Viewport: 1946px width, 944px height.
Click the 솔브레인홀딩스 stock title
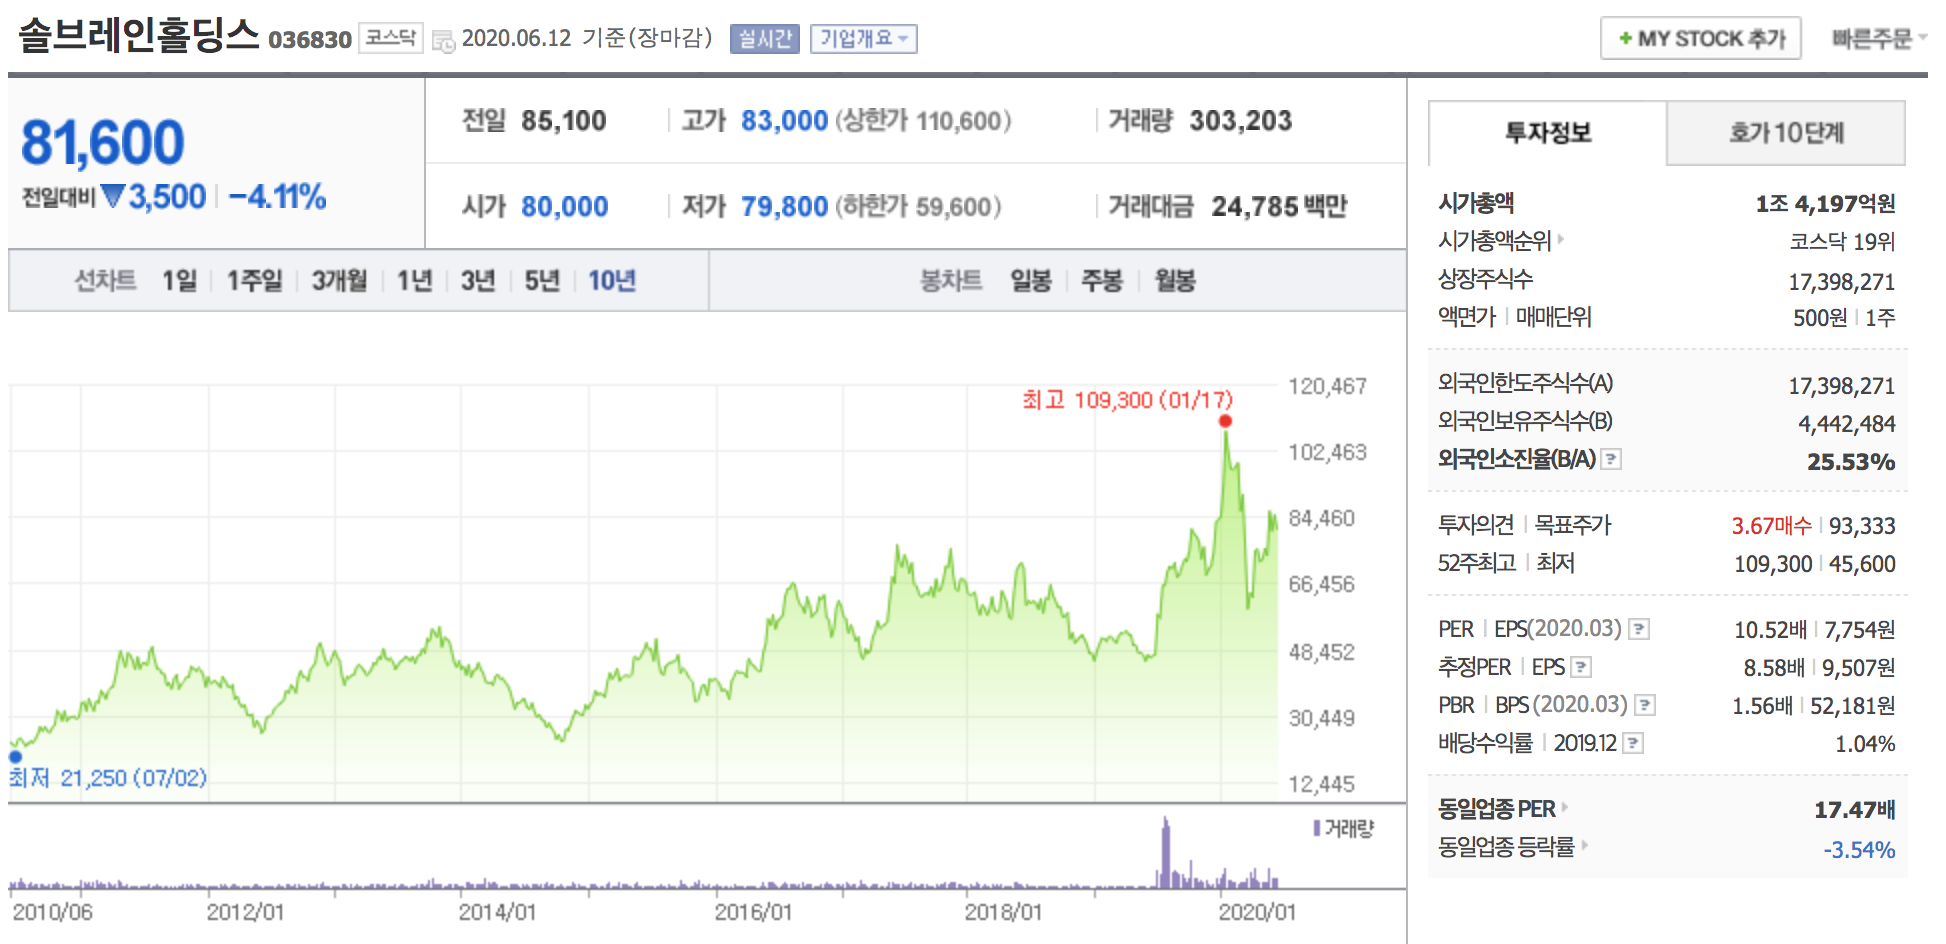click(139, 35)
